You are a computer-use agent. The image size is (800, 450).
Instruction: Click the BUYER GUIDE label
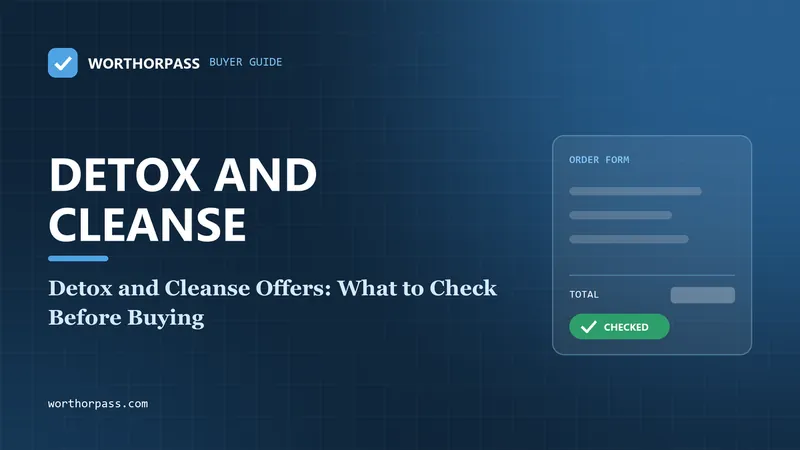point(245,62)
